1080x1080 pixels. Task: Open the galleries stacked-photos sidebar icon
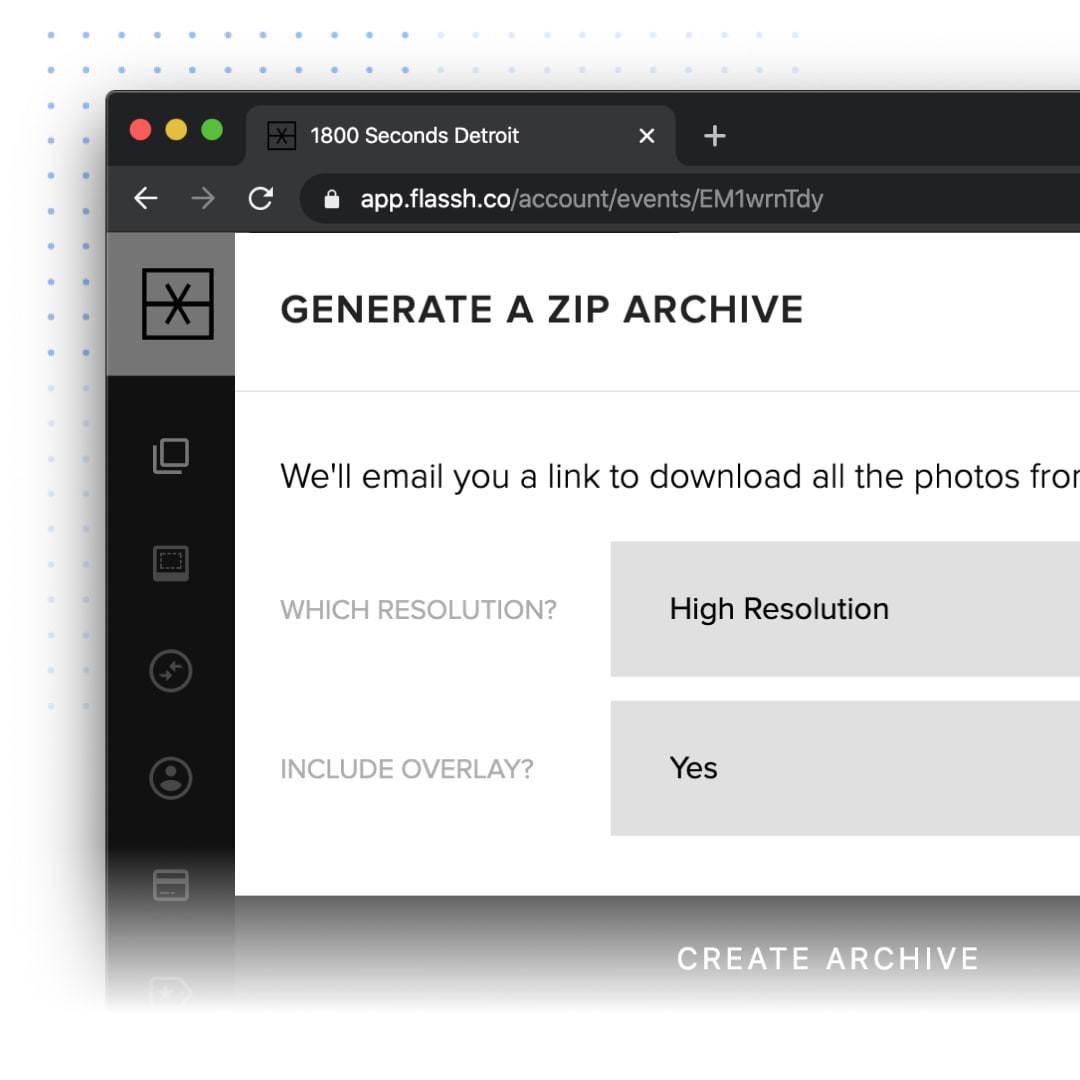click(170, 456)
